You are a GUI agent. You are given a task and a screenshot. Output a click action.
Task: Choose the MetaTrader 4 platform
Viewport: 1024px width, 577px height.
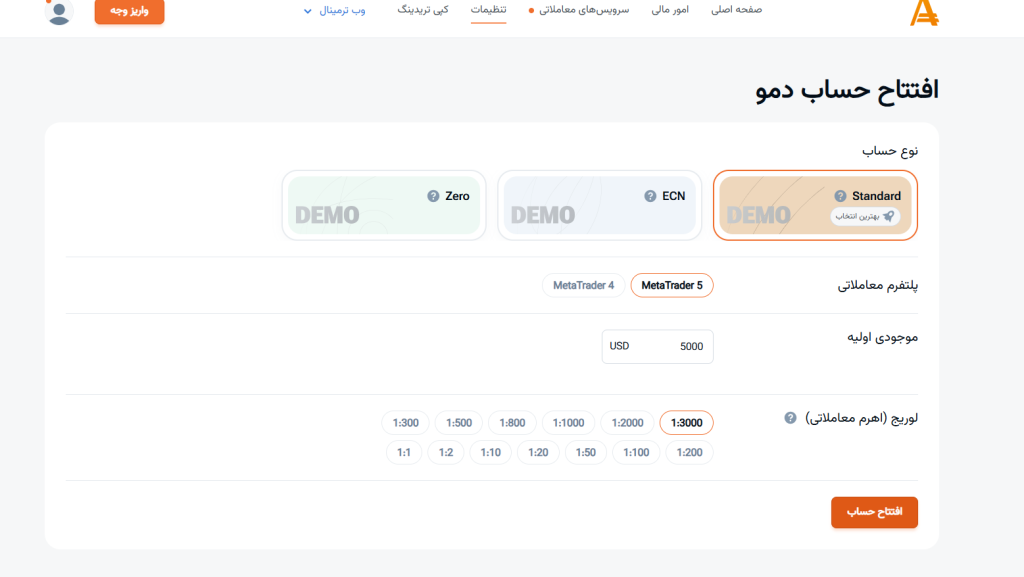[583, 285]
